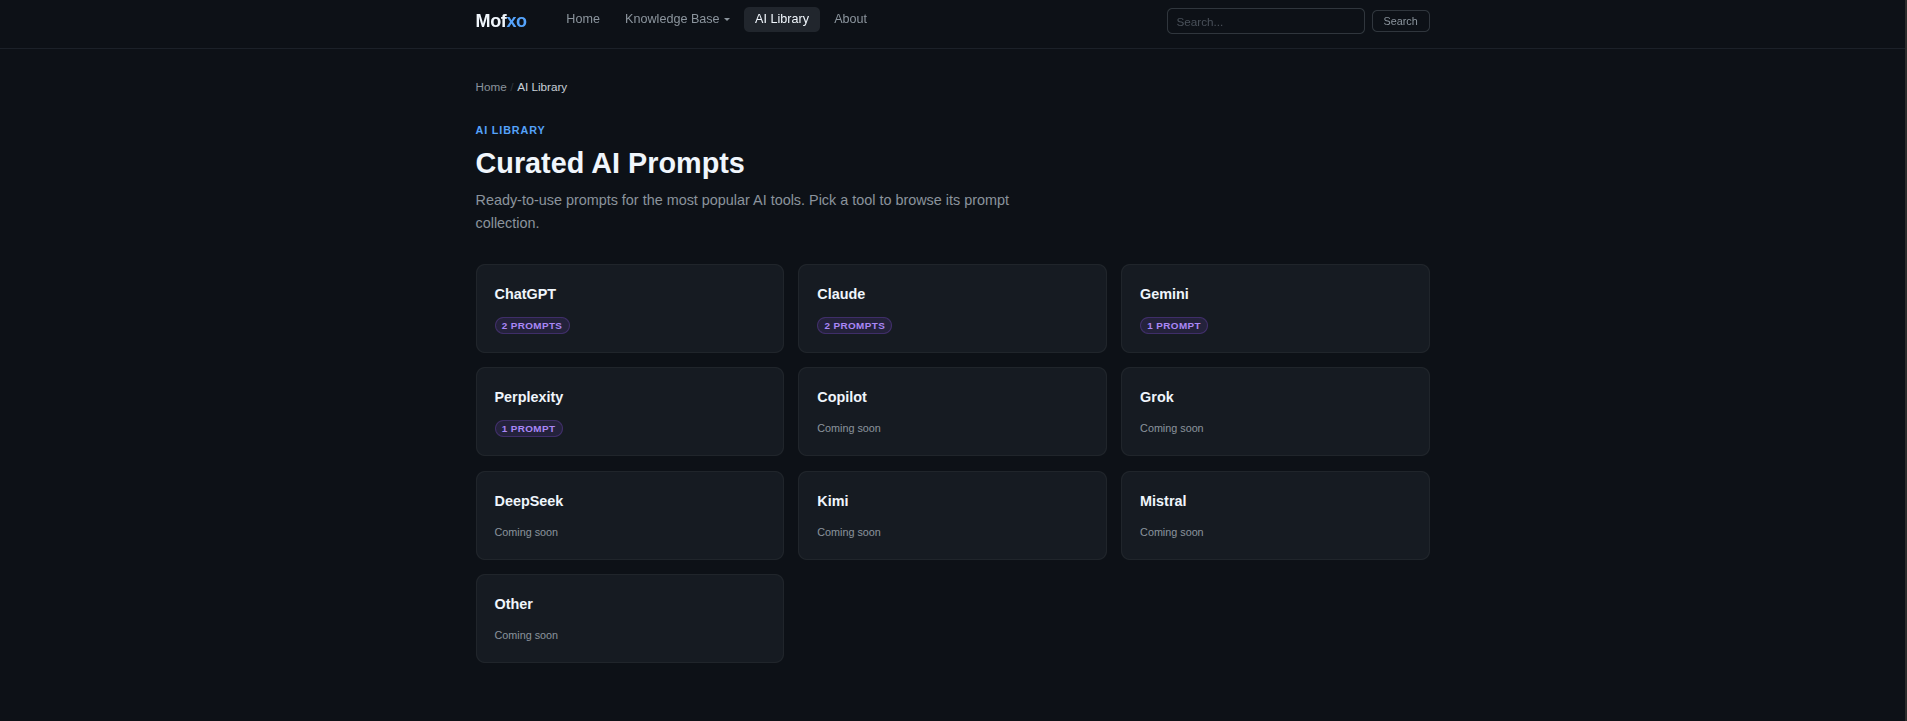Open the Gemini prompt card

(1275, 308)
